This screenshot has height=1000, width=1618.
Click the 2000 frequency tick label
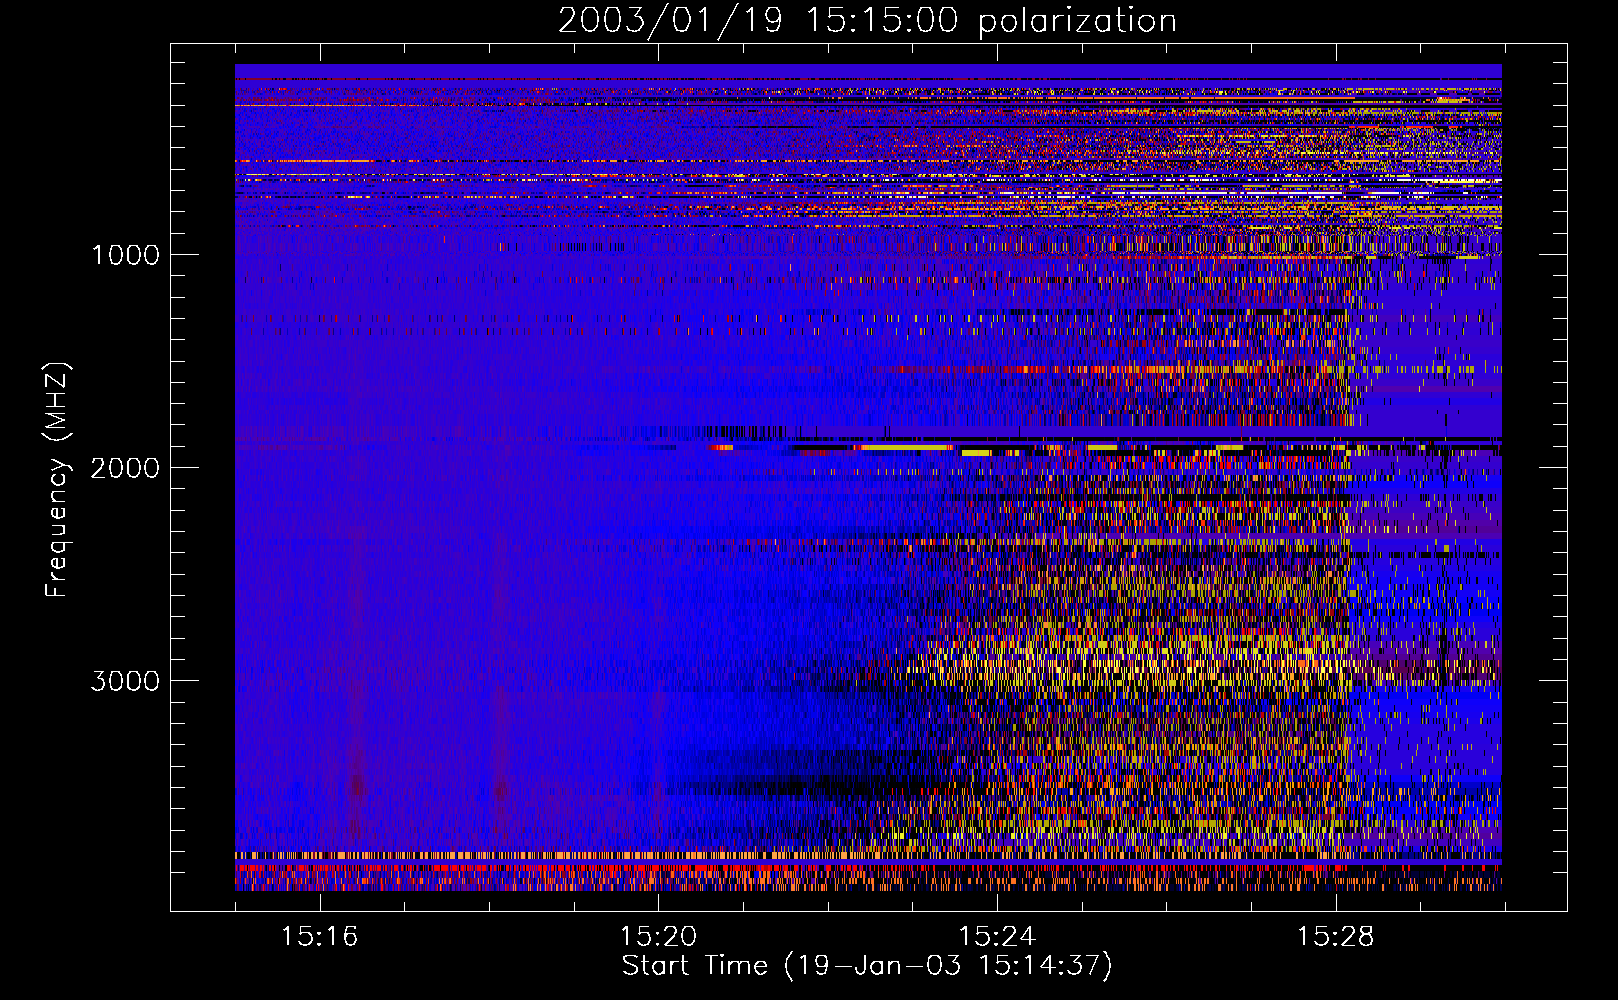click(x=125, y=468)
